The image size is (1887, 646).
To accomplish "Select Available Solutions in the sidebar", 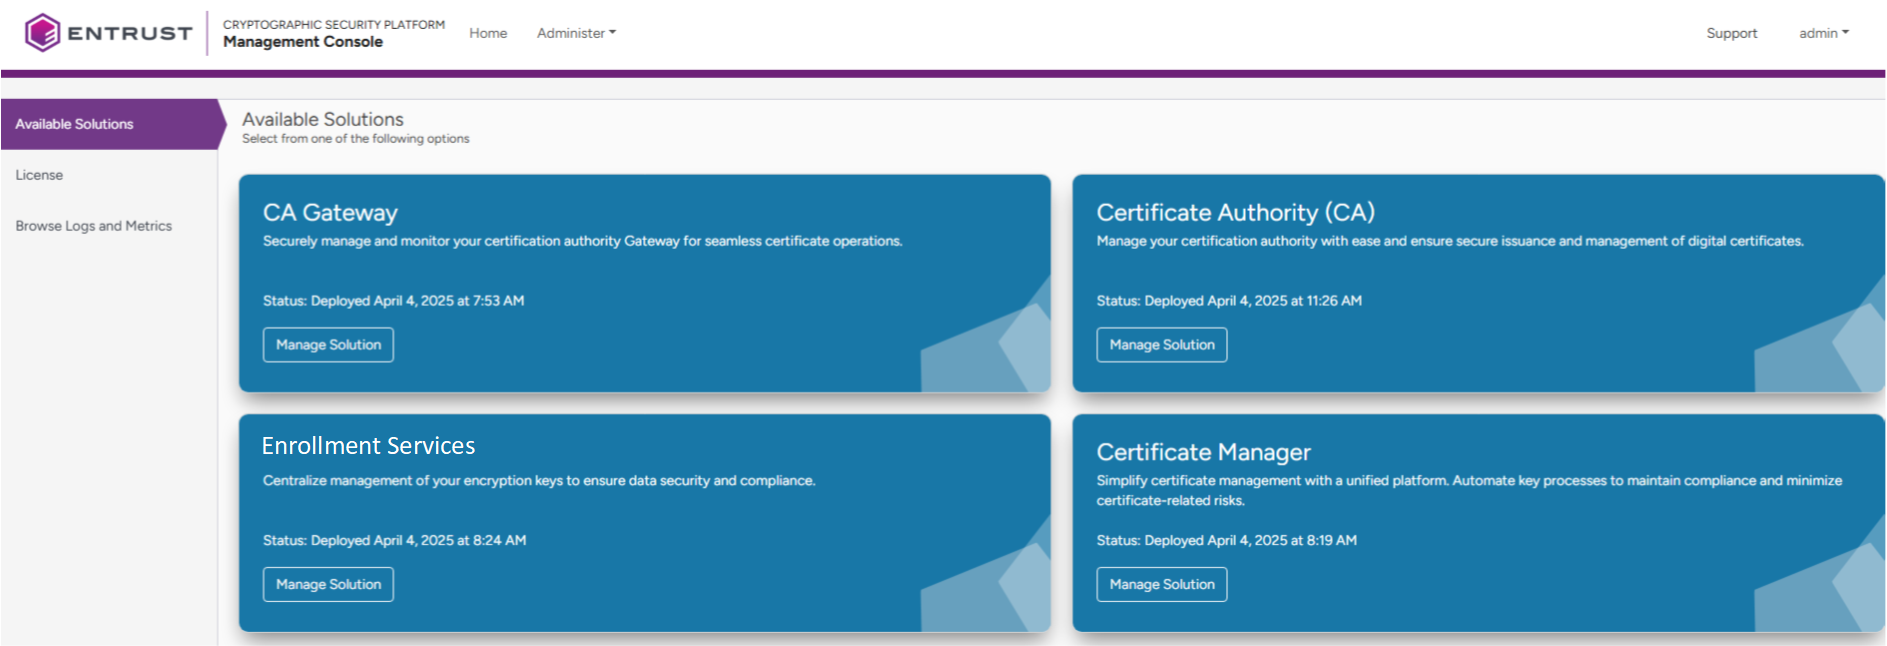I will [x=75, y=124].
